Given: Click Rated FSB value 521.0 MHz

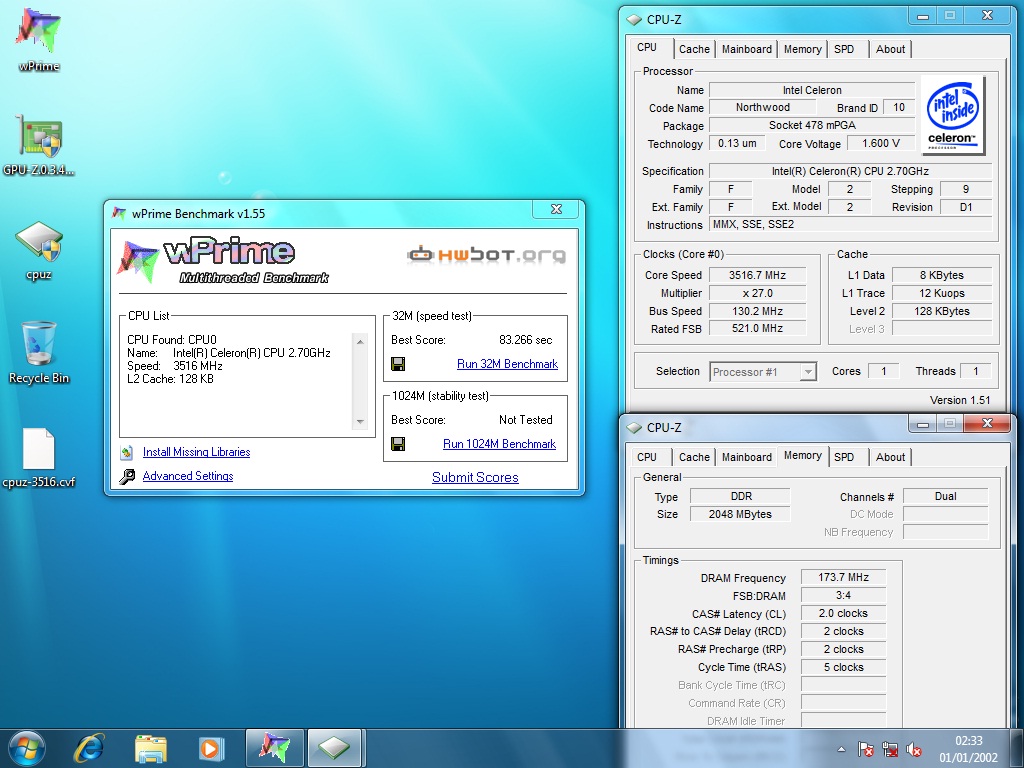Looking at the screenshot, I should coord(758,328).
